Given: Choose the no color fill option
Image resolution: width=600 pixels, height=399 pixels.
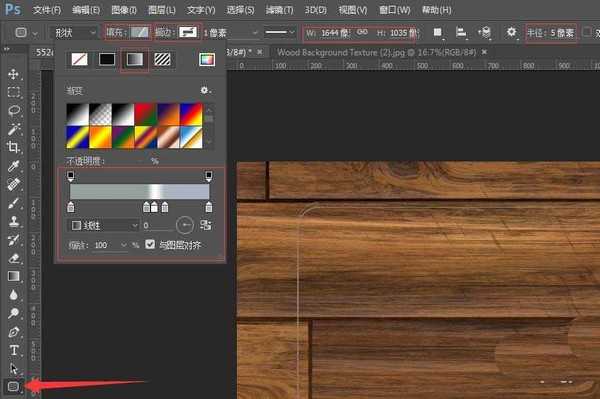Looking at the screenshot, I should (x=80, y=59).
